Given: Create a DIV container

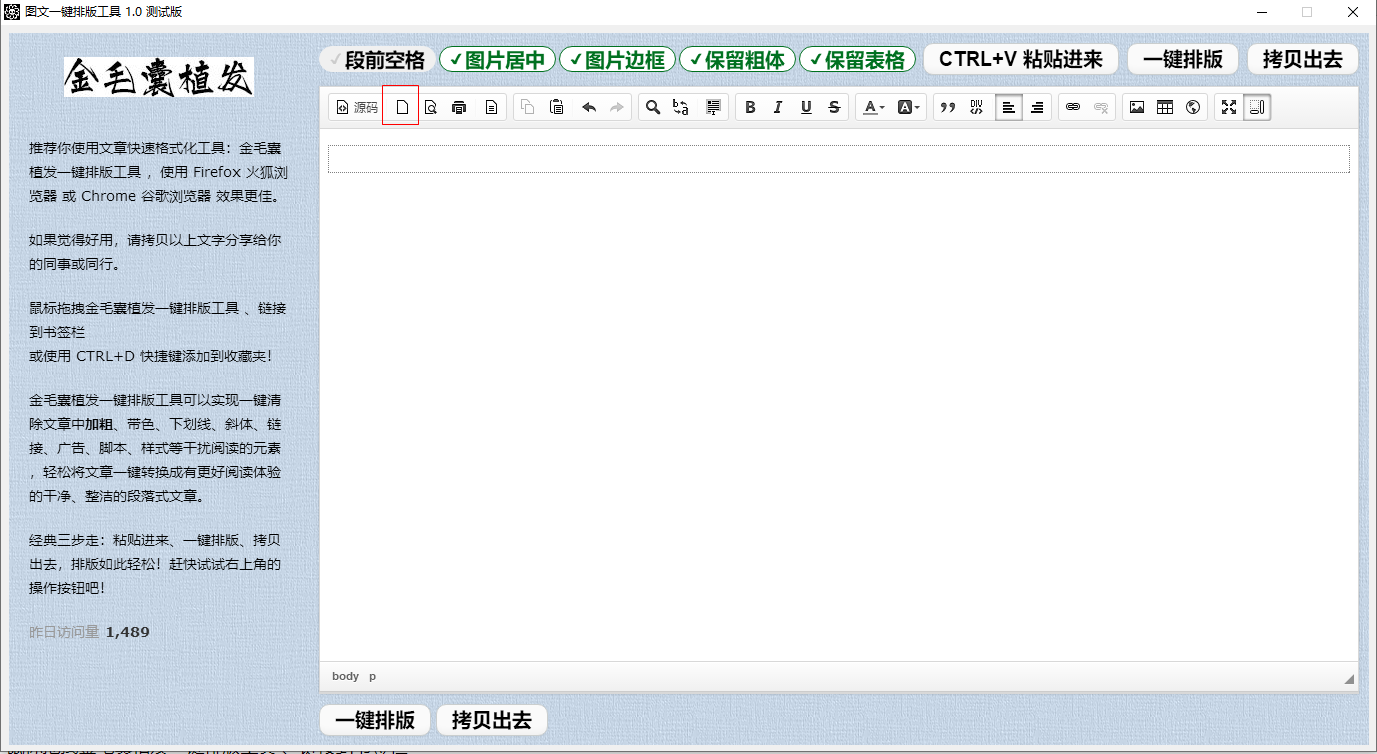Looking at the screenshot, I should 977,107.
